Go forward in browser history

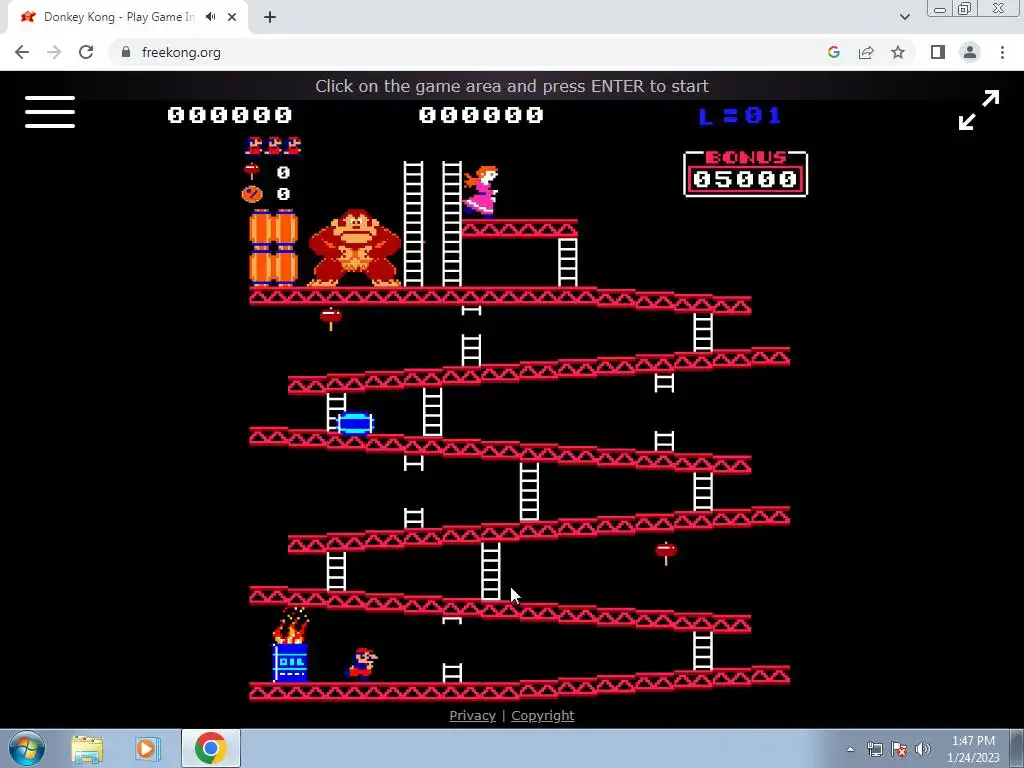tap(54, 52)
